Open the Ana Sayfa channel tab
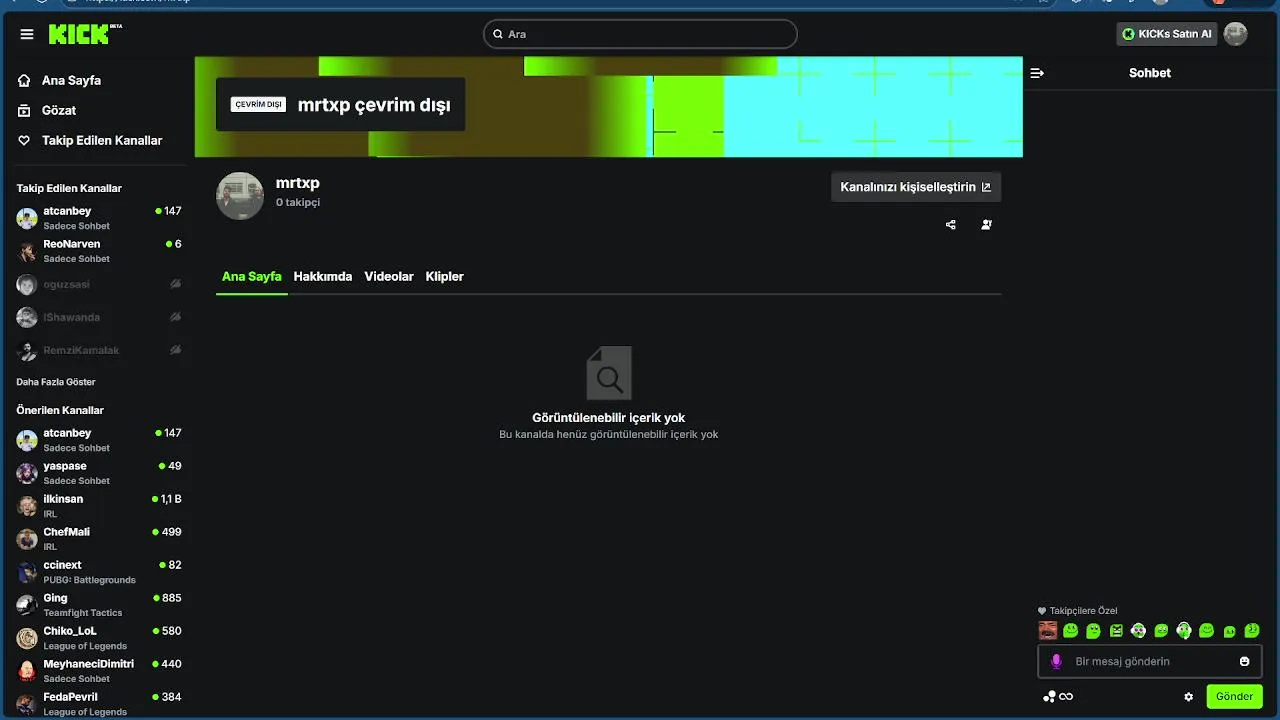This screenshot has height=720, width=1280. tap(252, 277)
